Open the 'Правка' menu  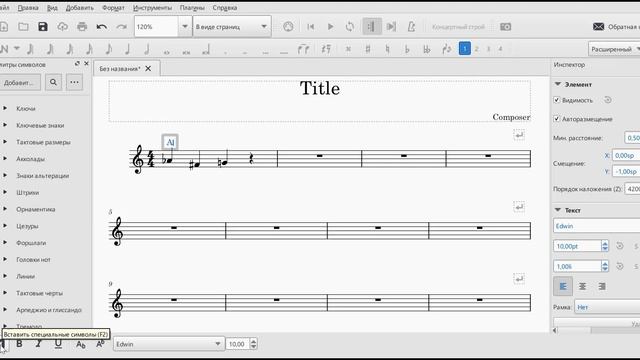(x=28, y=8)
